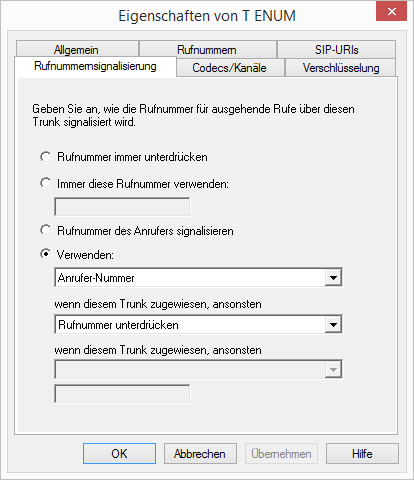Select the Verwenden radio button

(x=46, y=254)
